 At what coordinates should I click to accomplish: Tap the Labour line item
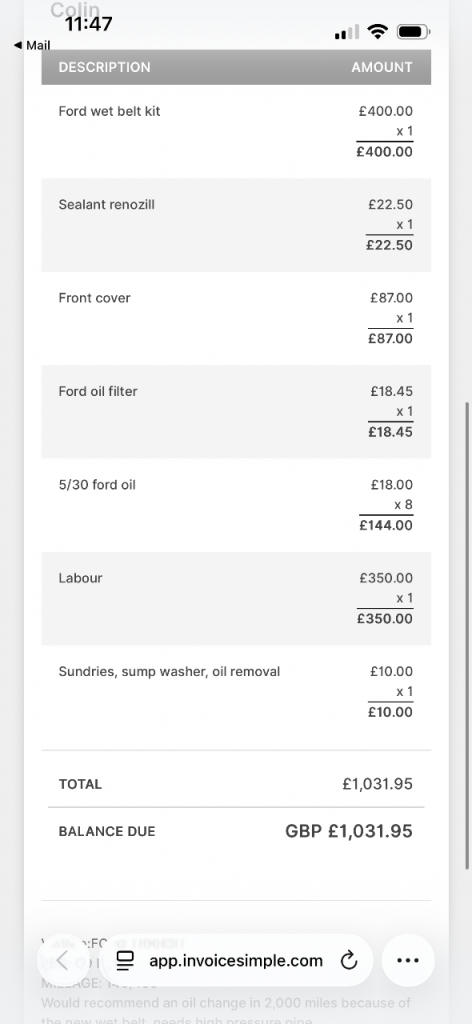(236, 598)
